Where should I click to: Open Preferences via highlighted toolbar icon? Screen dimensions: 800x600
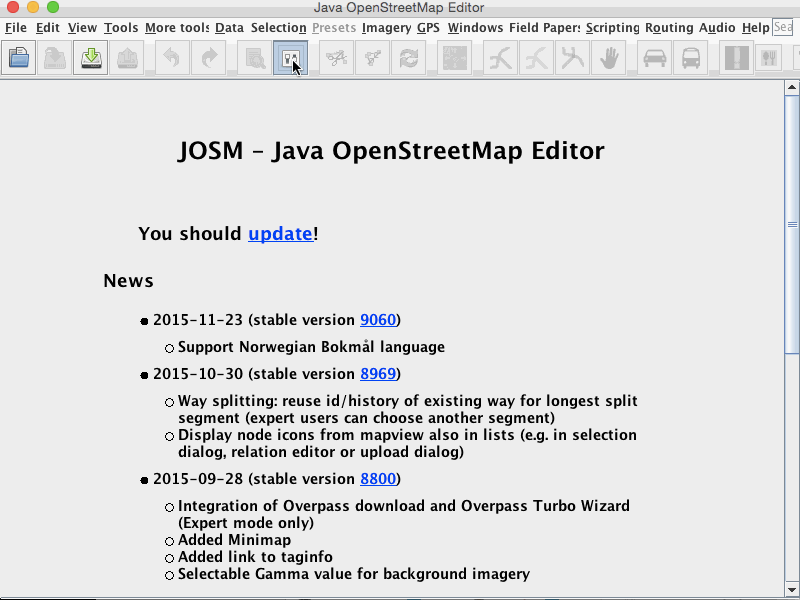(290, 58)
